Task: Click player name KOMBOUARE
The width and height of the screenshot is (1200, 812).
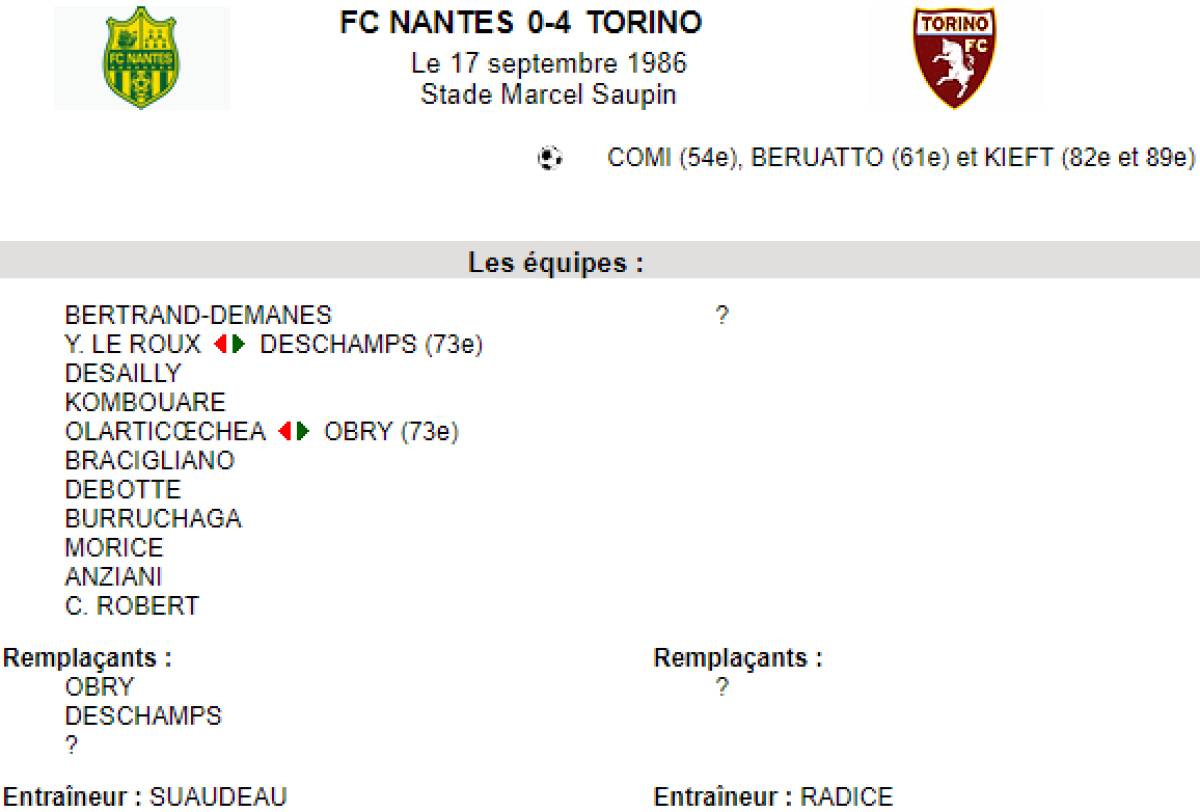Action: pos(145,403)
